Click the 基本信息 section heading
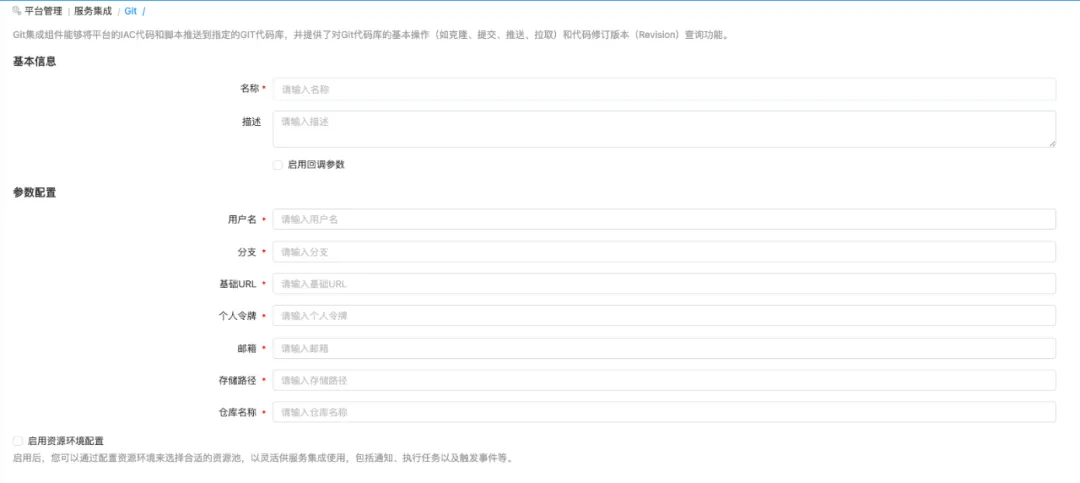 (x=34, y=61)
